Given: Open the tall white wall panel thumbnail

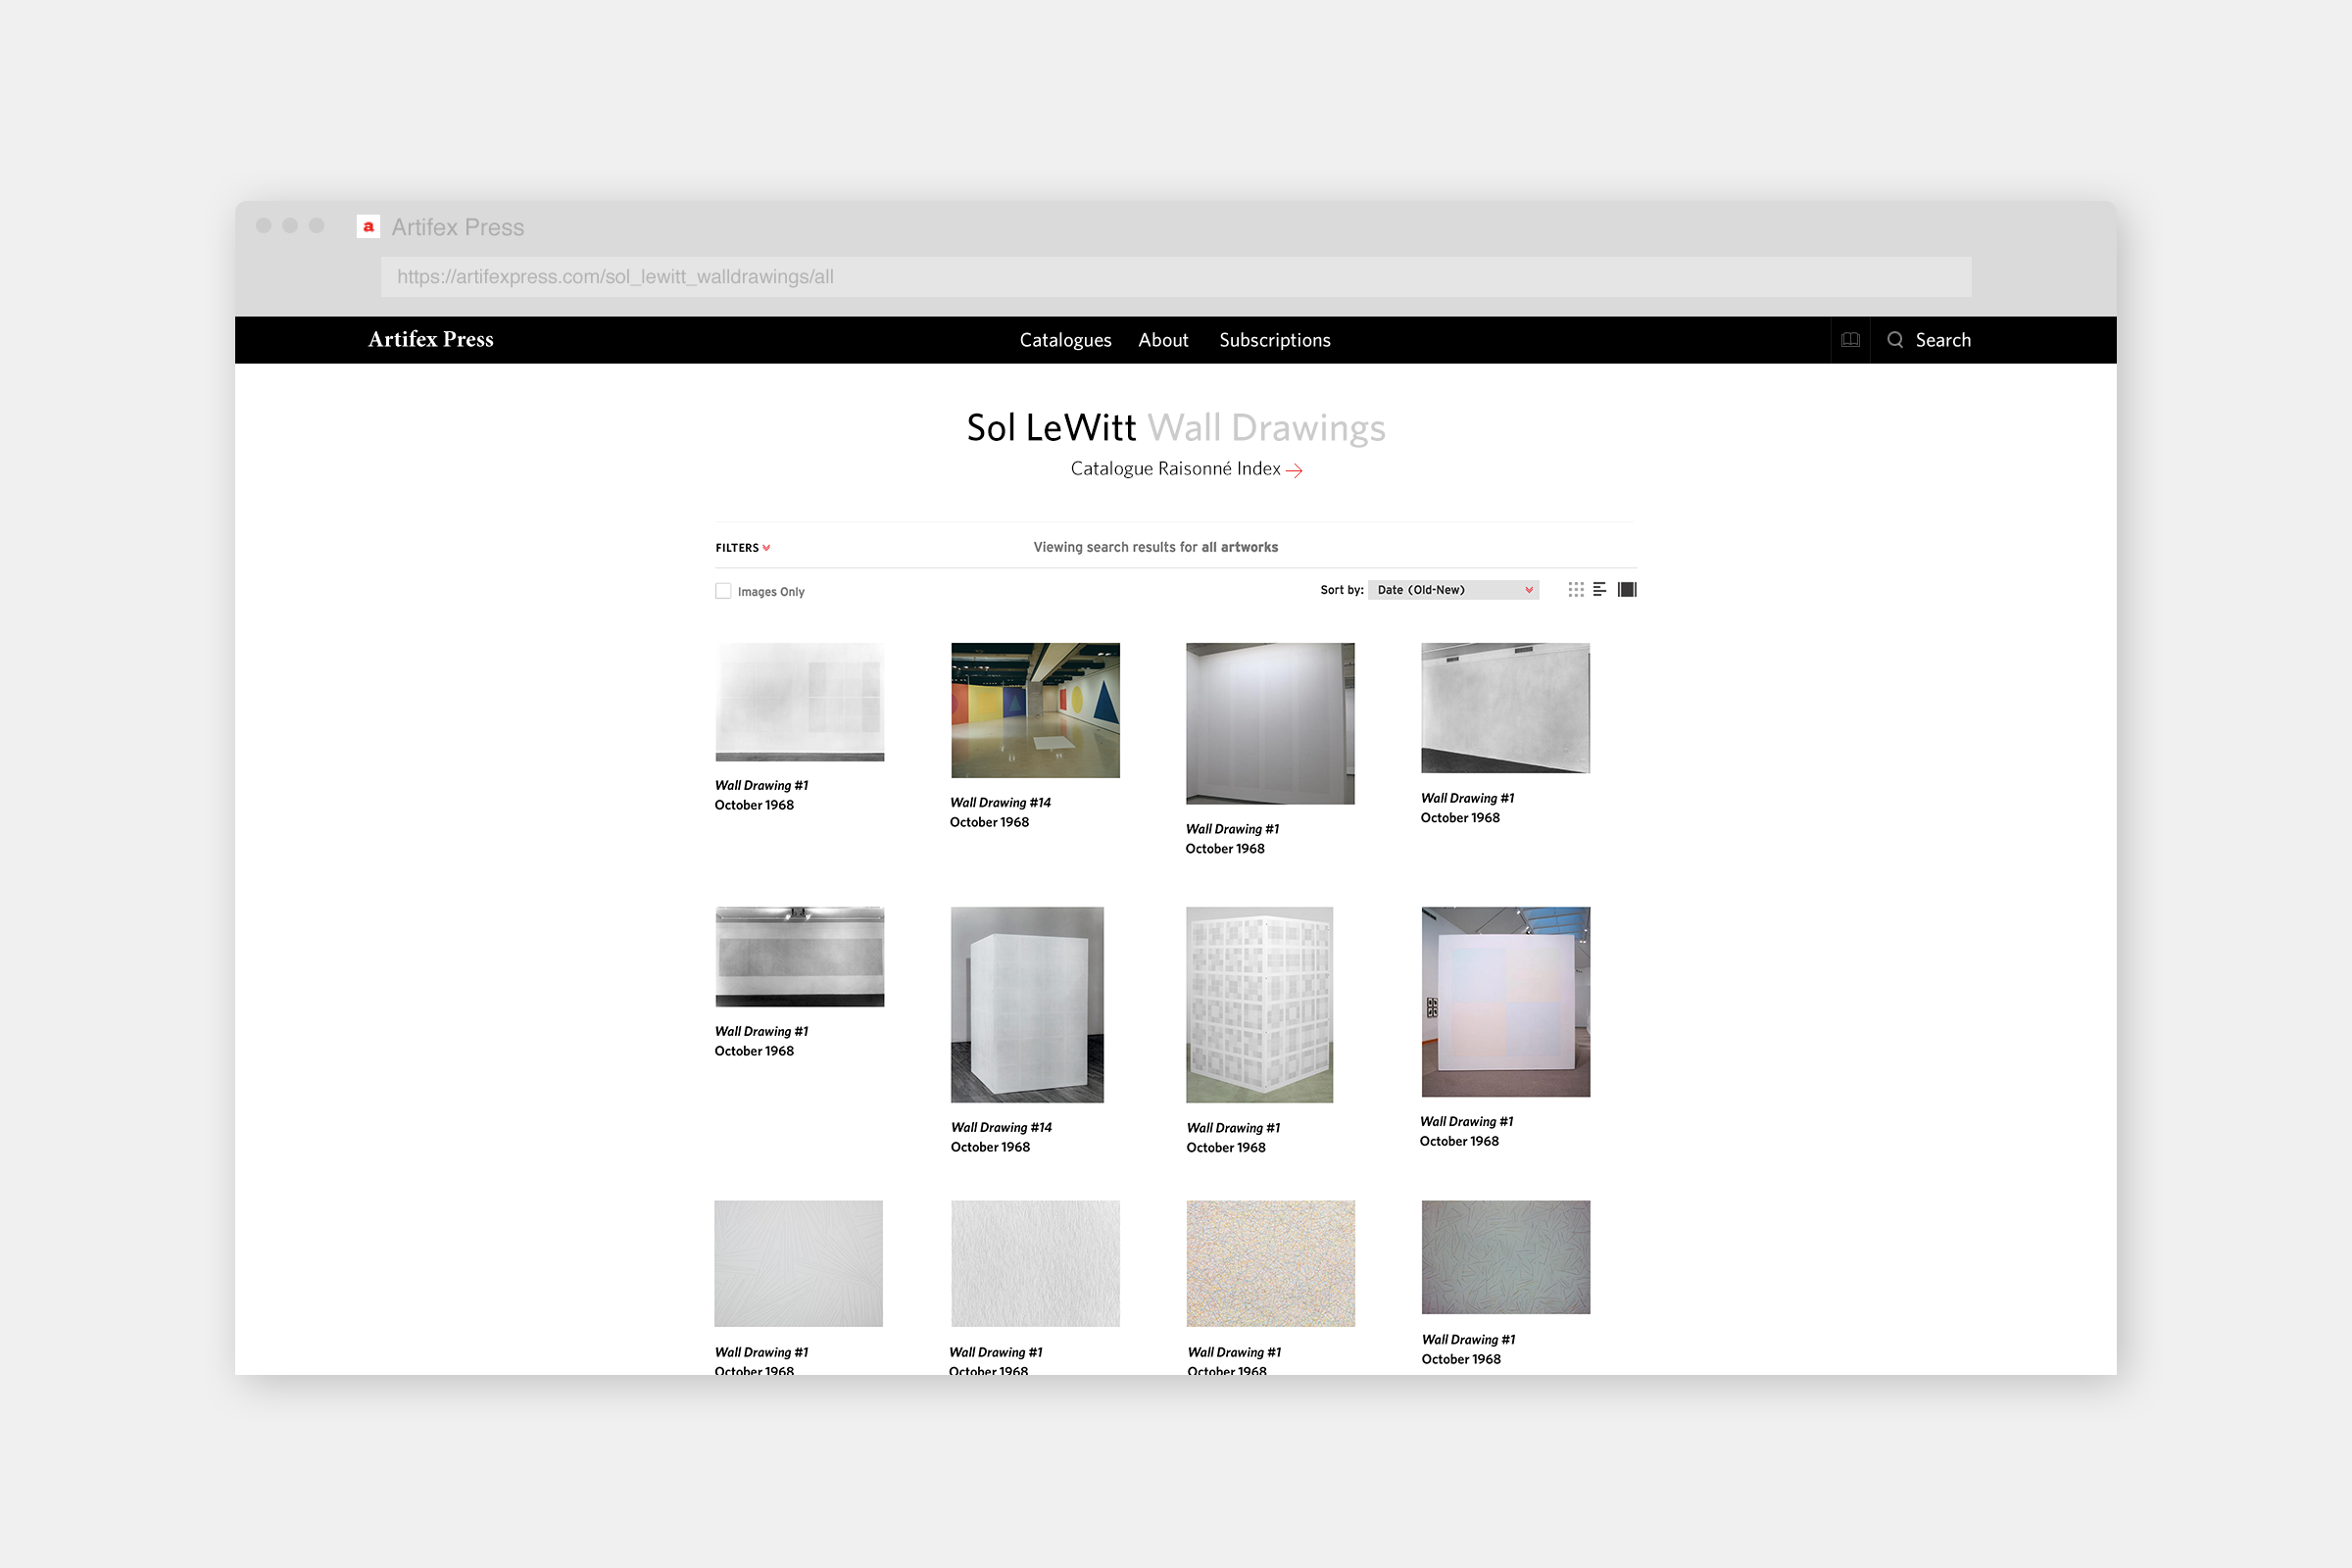Looking at the screenshot, I should [1270, 724].
